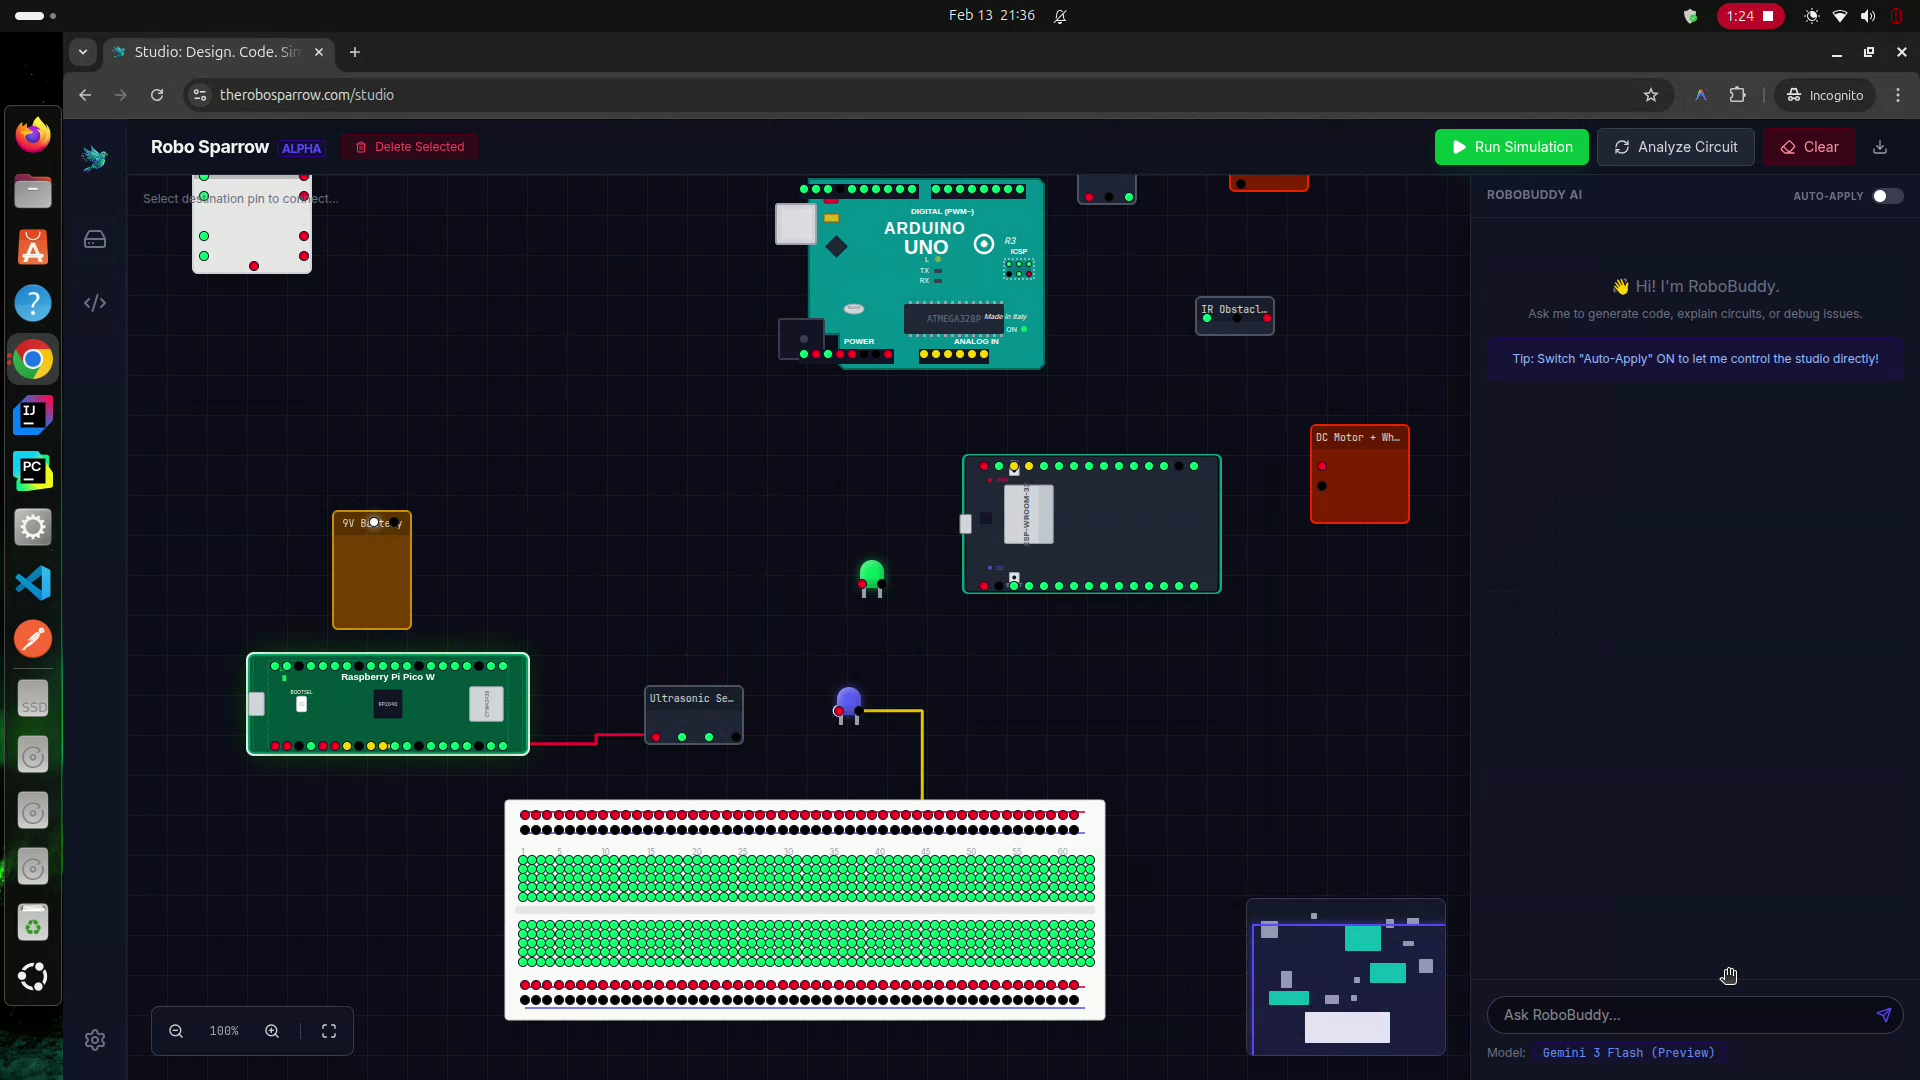Toggle the Auto-Apply switch on
Screen dimensions: 1920x1080
coord(1887,196)
